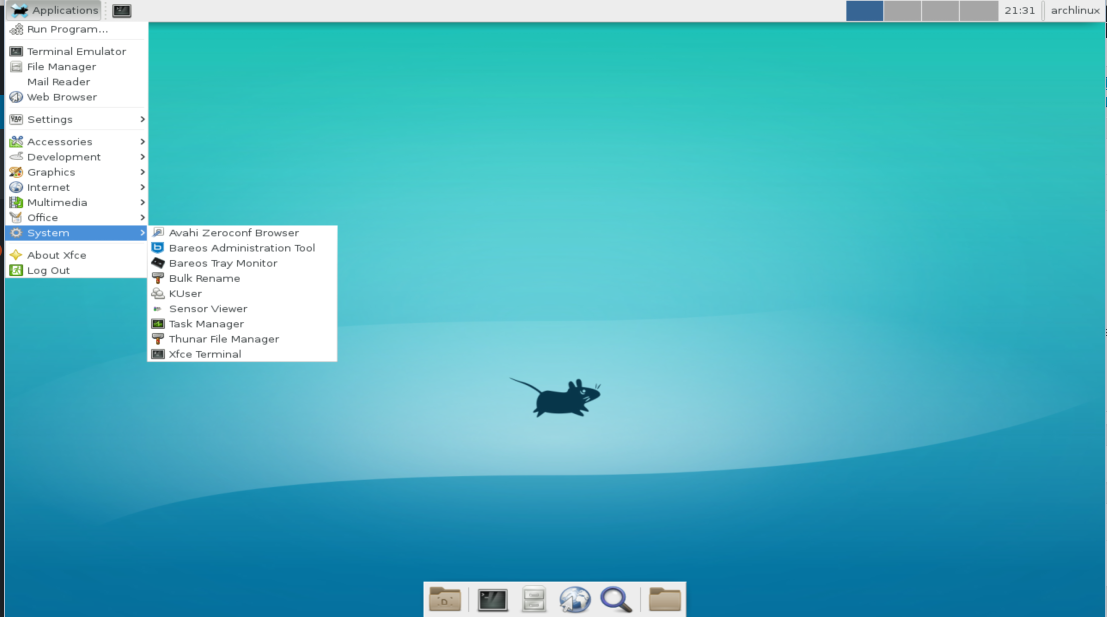
Task: Click the System gear icon in menu
Action: pos(16,233)
